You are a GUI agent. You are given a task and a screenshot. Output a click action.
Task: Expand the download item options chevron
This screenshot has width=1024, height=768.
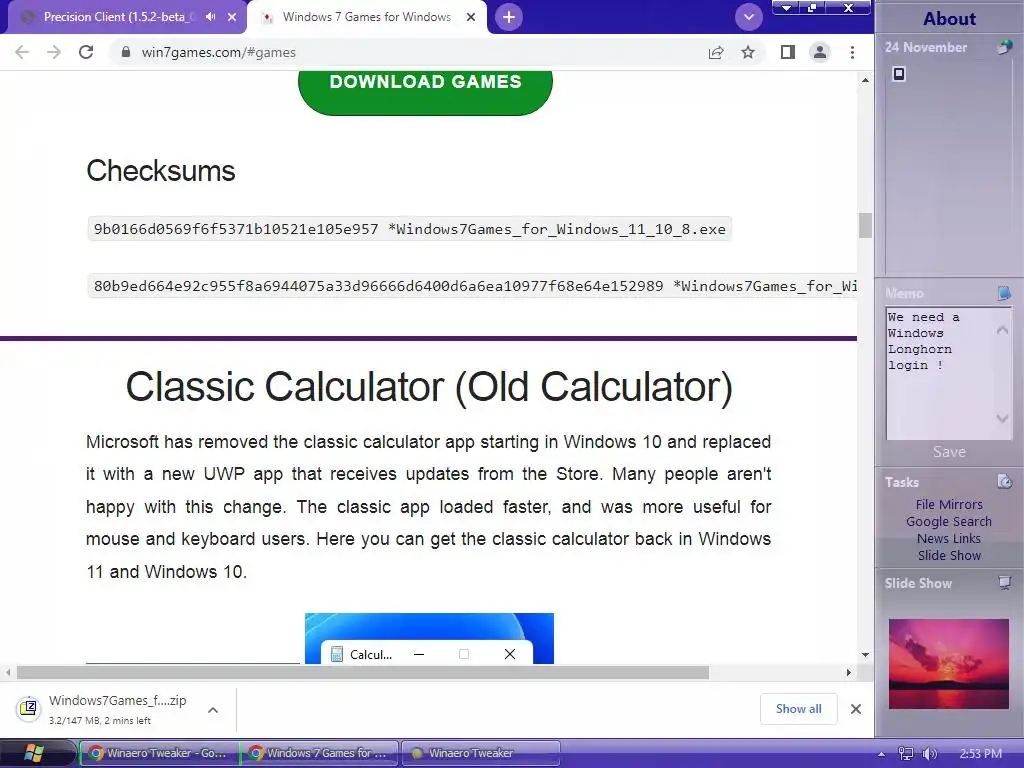(213, 710)
